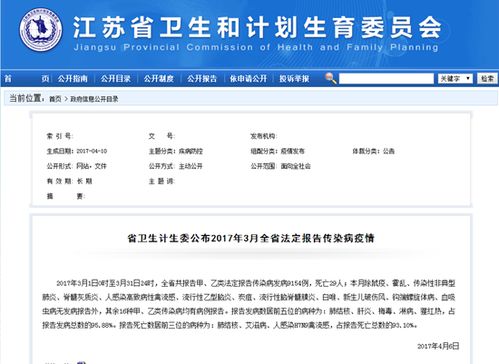This screenshot has width=499, height=364.
Task: Click the 索引号 field label
Action: pos(60,136)
